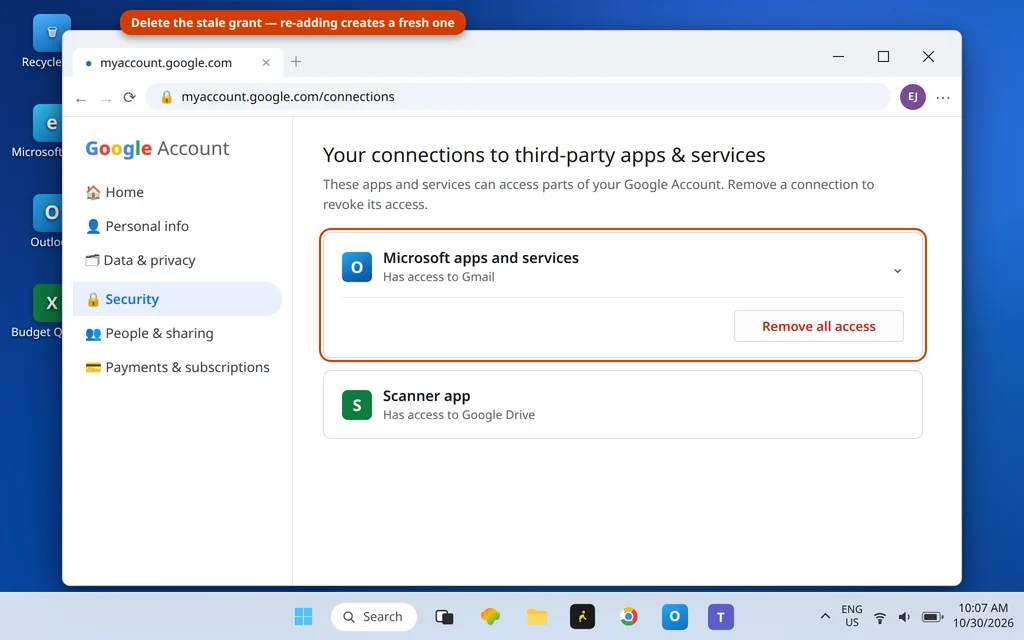Click the ENG US language indicator
Viewport: 1024px width, 640px height.
pos(852,616)
